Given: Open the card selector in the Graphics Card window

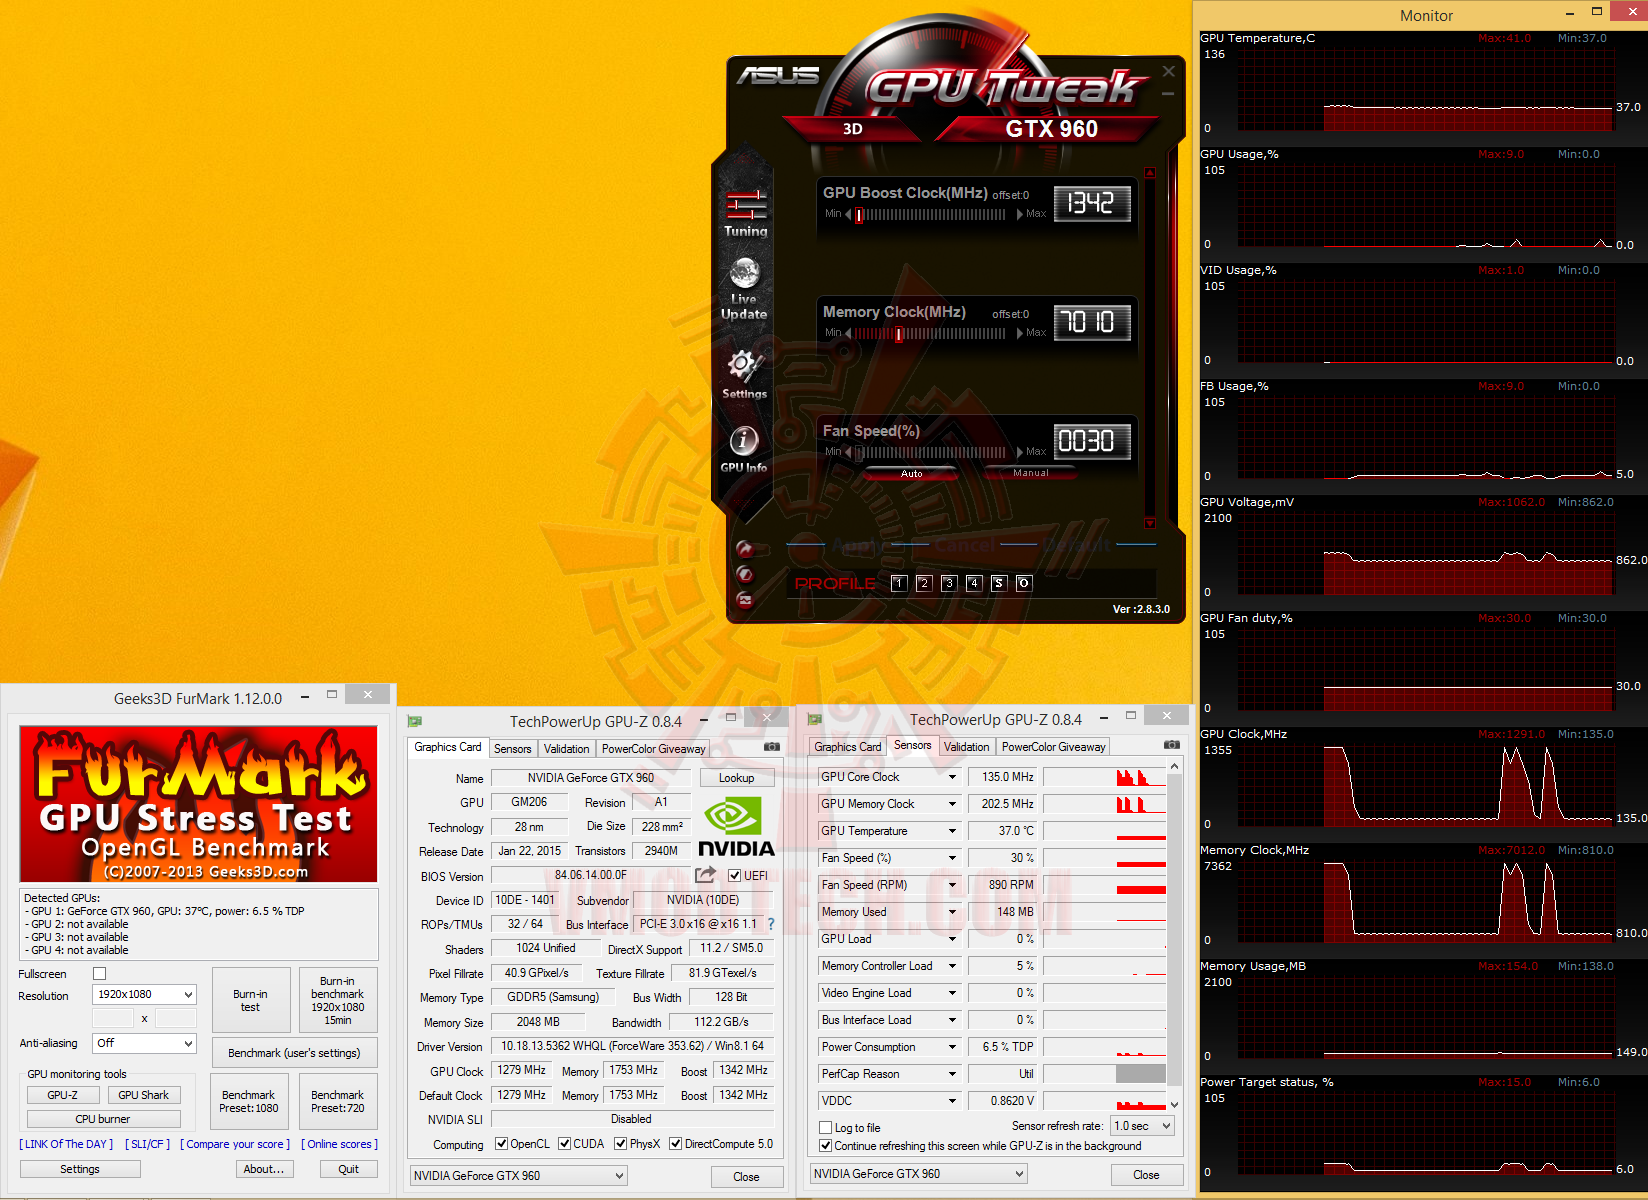Looking at the screenshot, I should click(x=519, y=1176).
